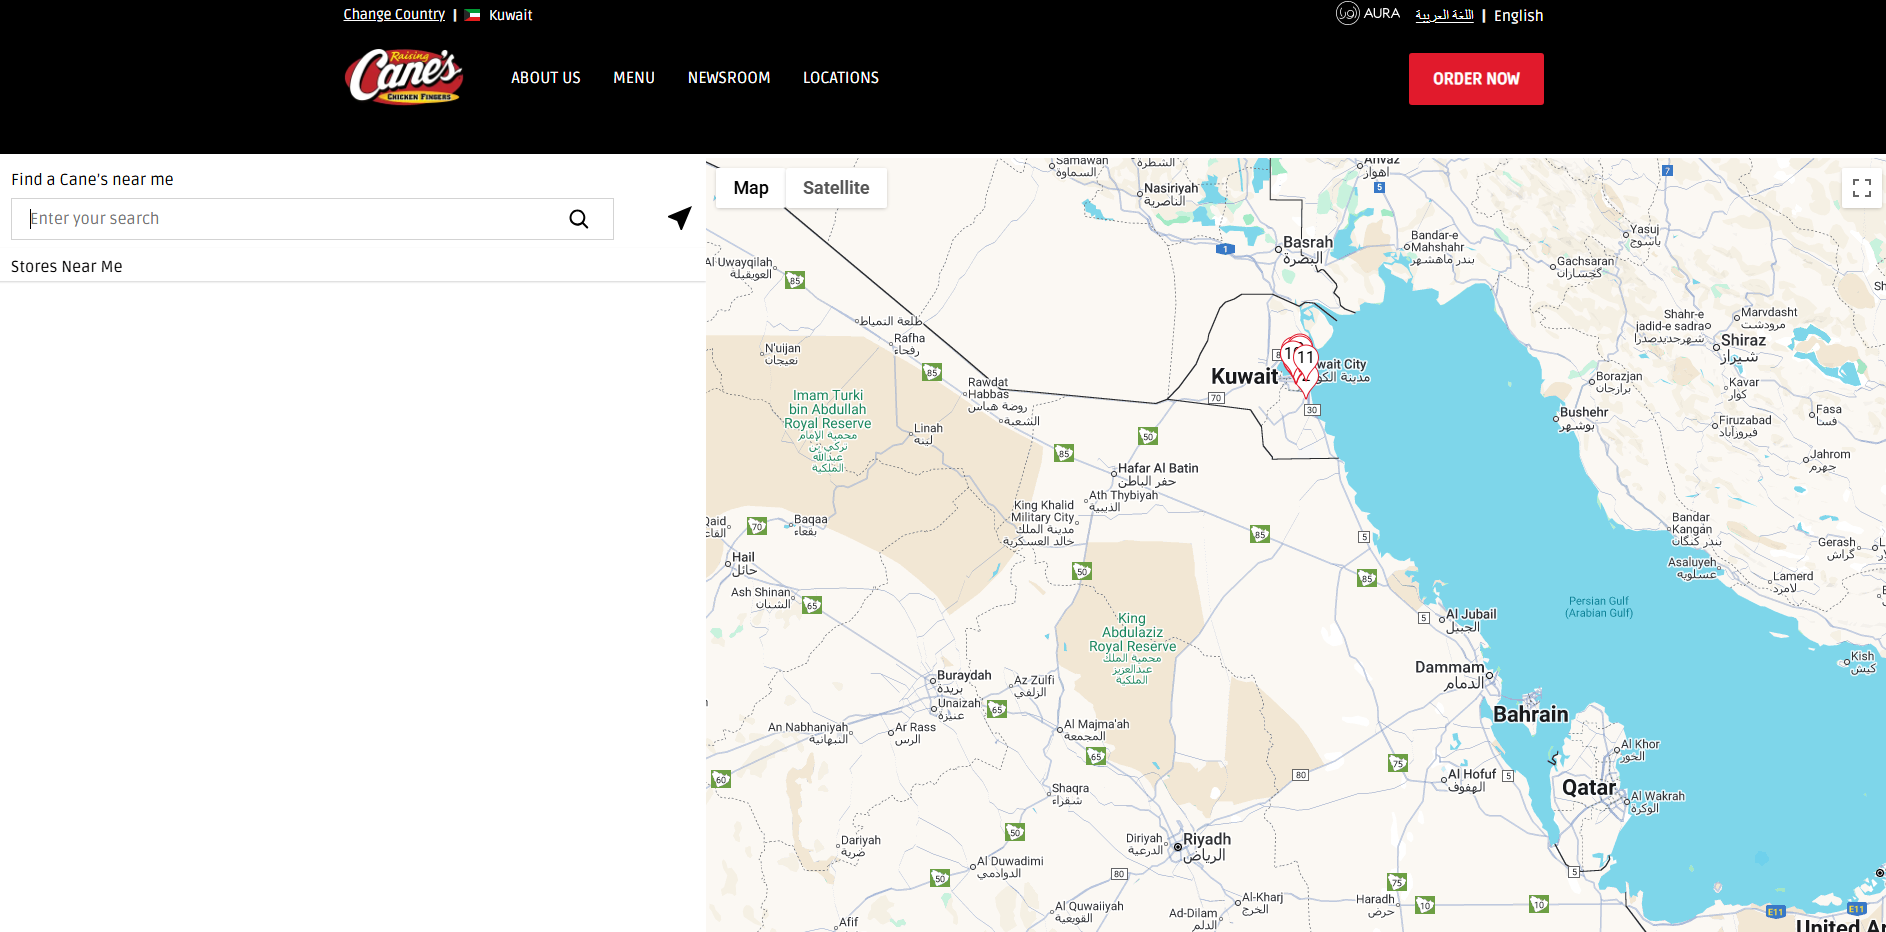Image resolution: width=1886 pixels, height=932 pixels.
Task: Switch to Satellite view tab
Action: click(x=836, y=188)
